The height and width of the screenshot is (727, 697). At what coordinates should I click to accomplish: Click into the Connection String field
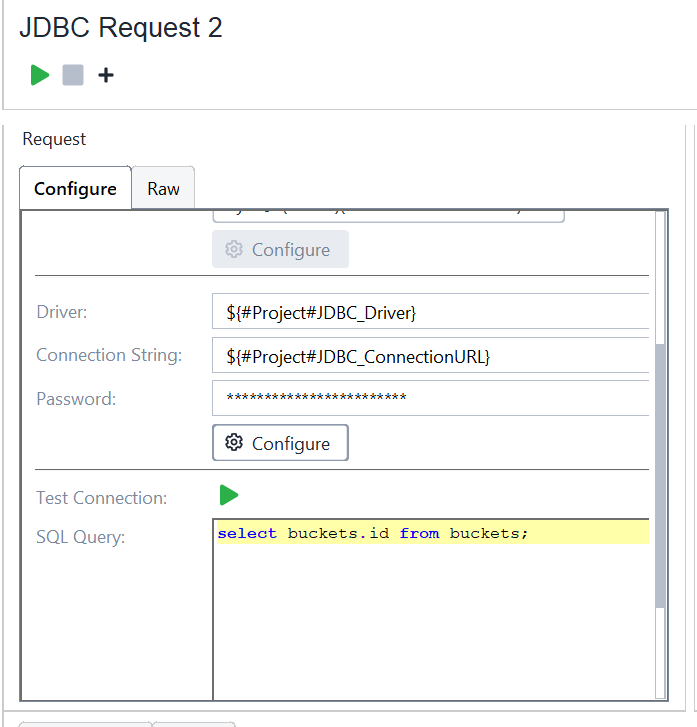click(430, 356)
